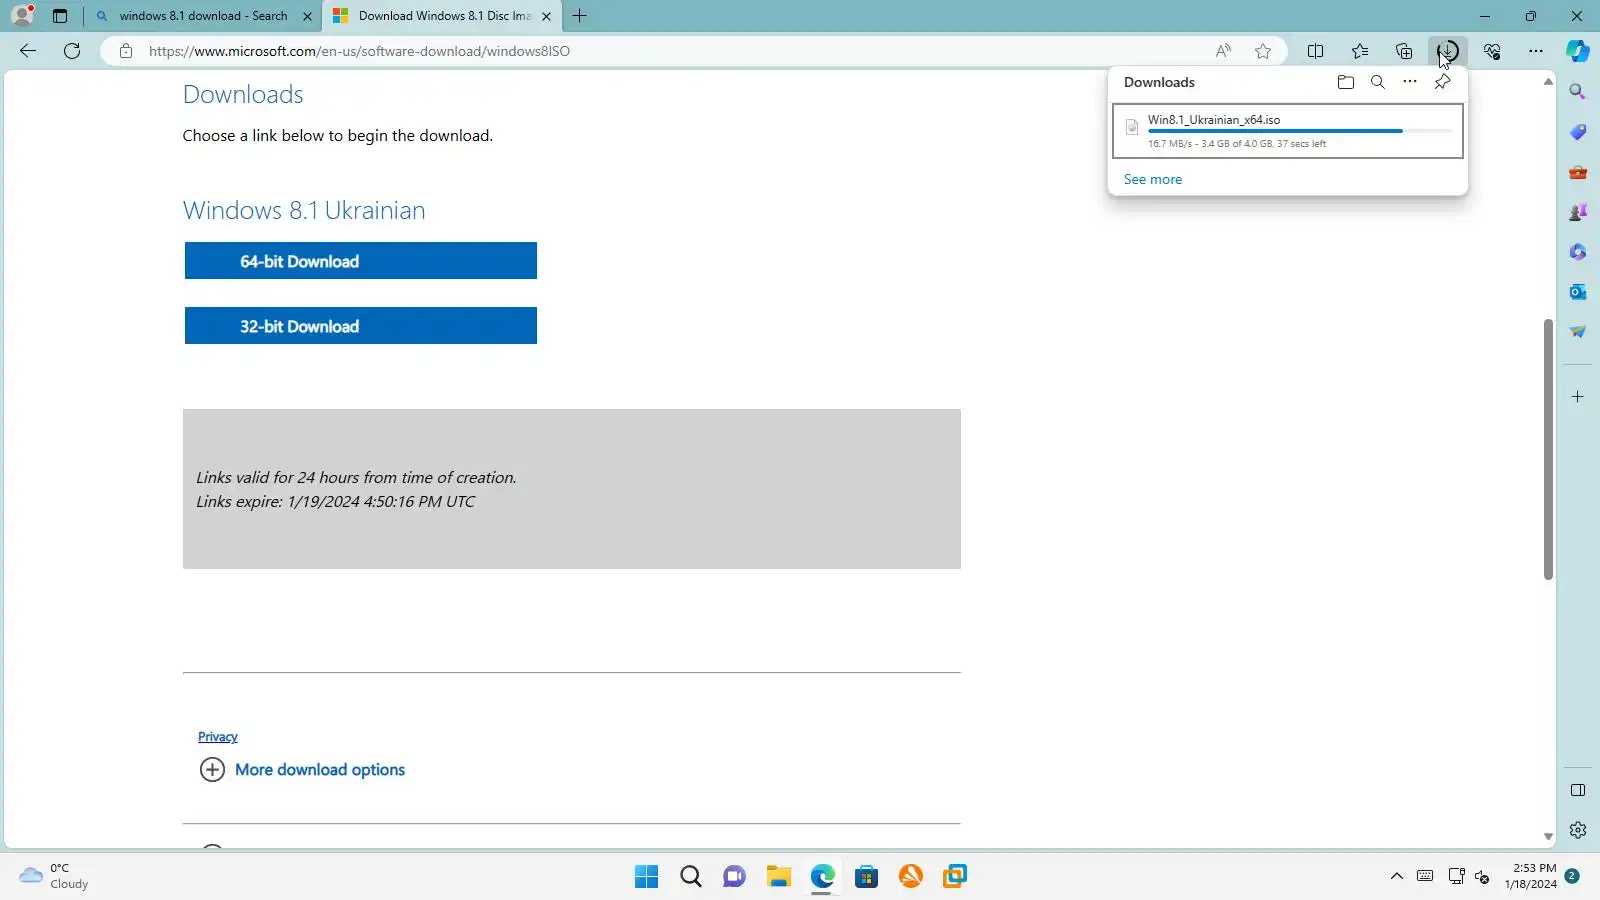Open more options in Downloads panel
Viewport: 1600px width, 900px height.
(1410, 82)
